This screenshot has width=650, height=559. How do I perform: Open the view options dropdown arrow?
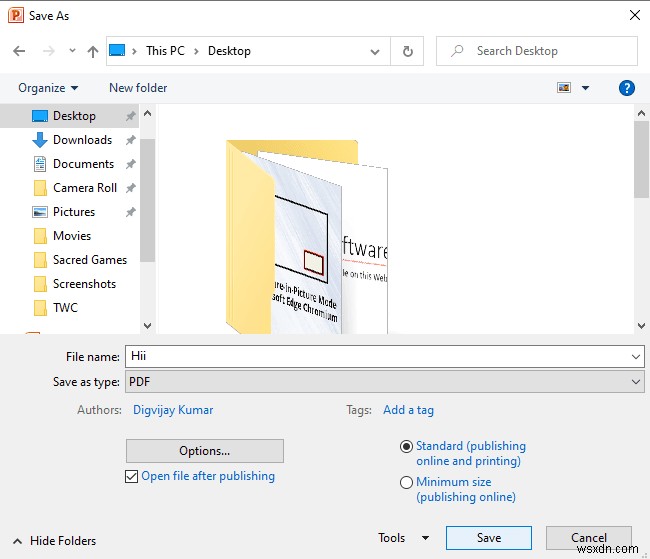coord(585,88)
